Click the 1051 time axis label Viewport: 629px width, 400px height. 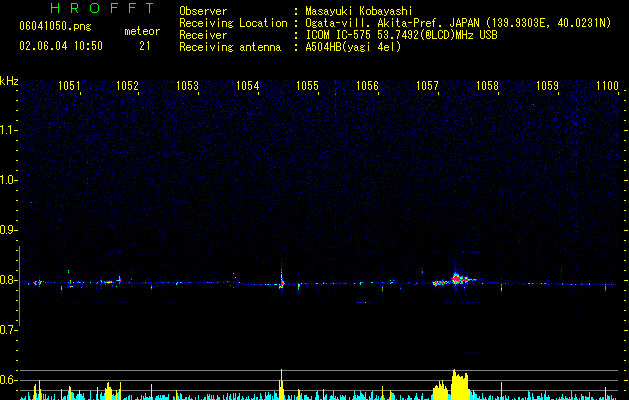click(69, 86)
